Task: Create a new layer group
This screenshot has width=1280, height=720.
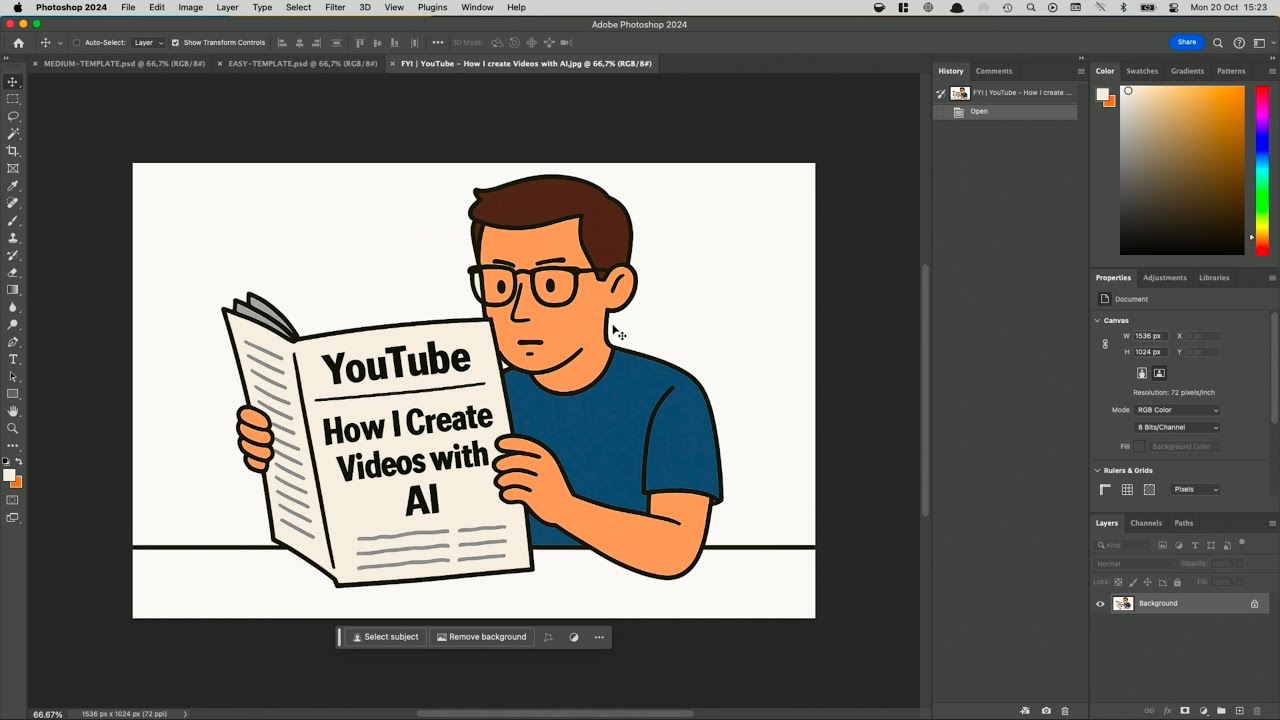Action: click(x=1221, y=711)
